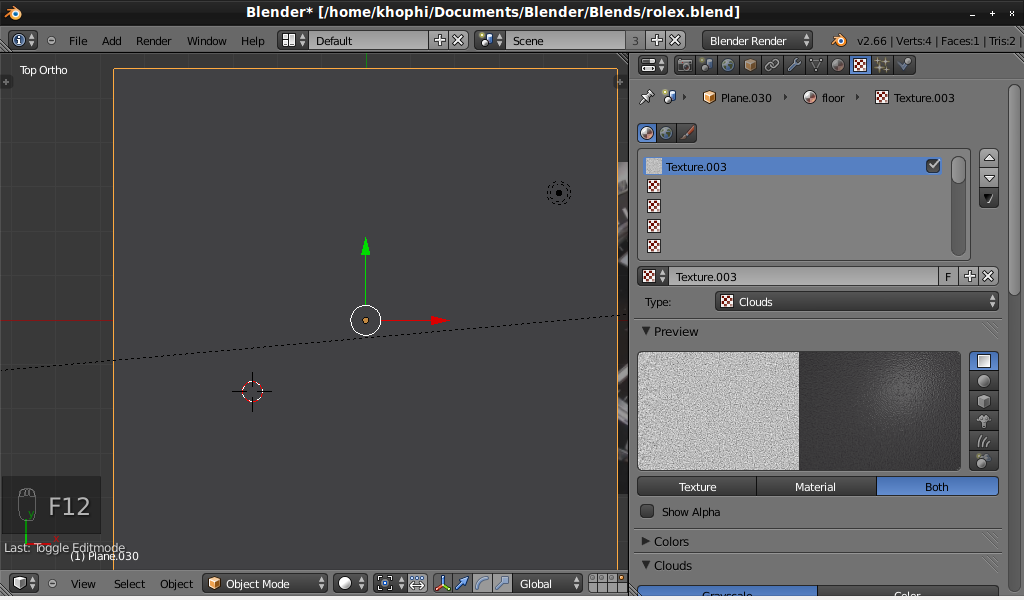Screen dimensions: 1024x600
Task: Open the Modifiers wrench tab
Action: point(794,65)
